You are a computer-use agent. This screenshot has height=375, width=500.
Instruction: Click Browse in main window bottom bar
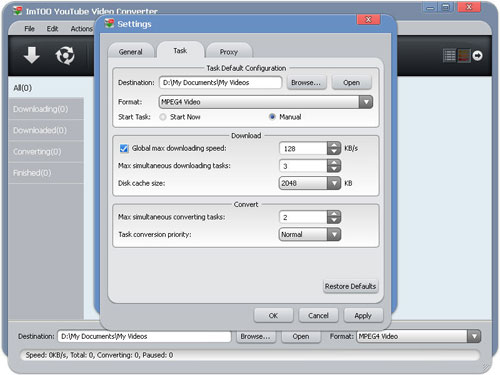tap(256, 336)
